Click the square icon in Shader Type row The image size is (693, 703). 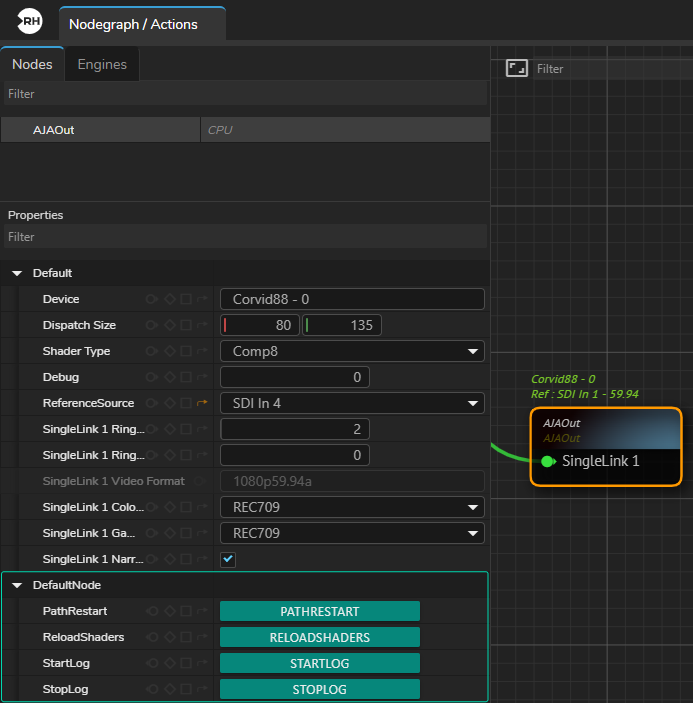[186, 351]
